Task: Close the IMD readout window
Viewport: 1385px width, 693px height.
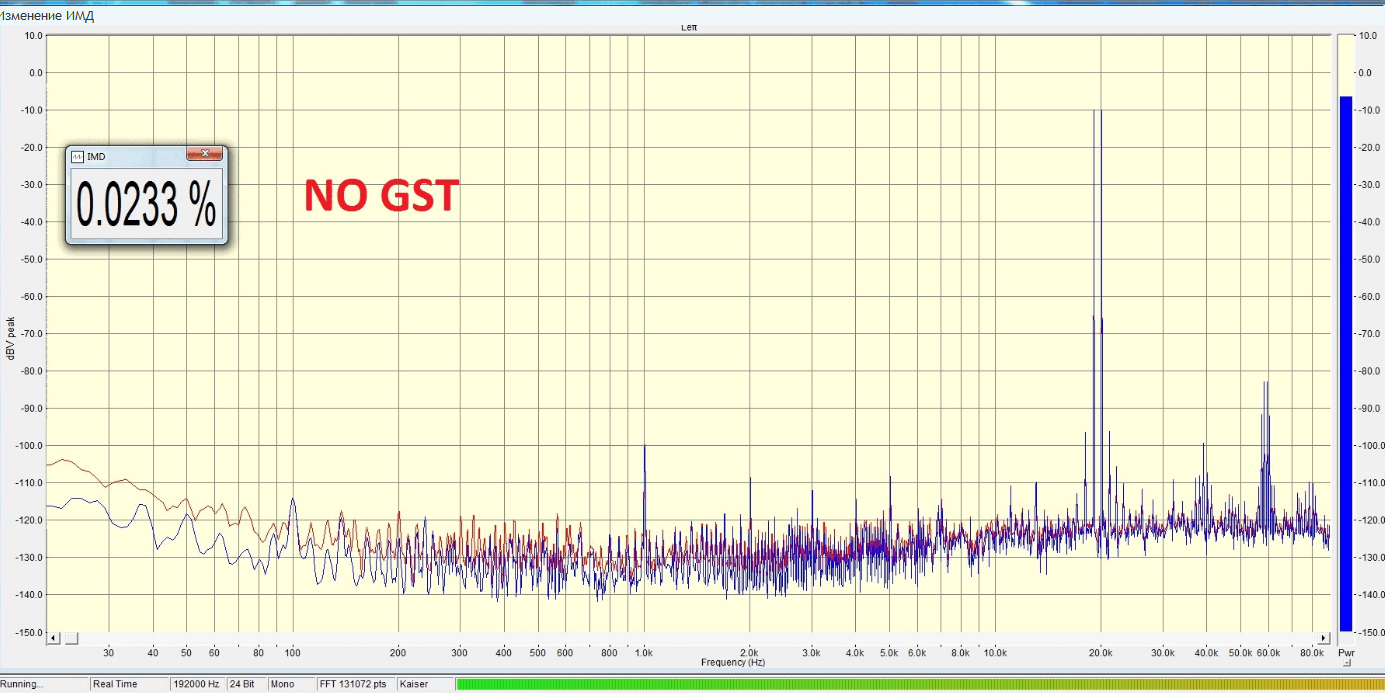Action: click(x=204, y=153)
